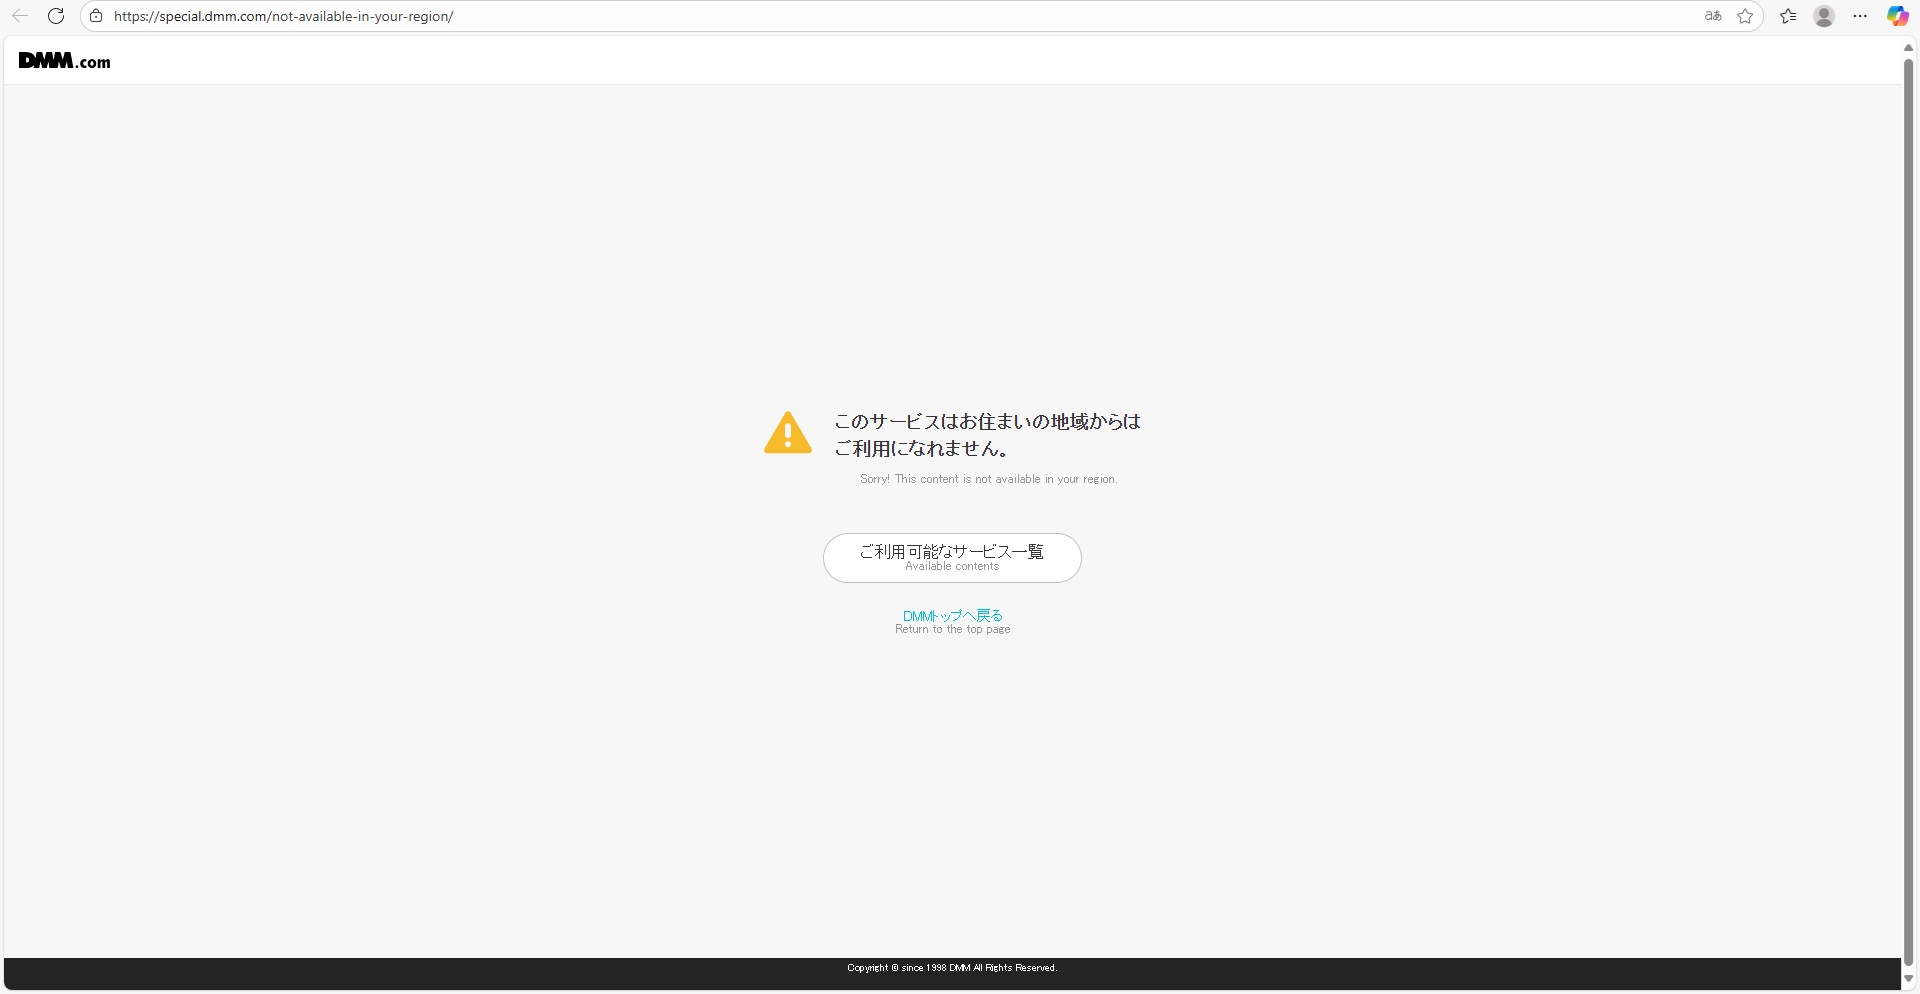Open the Favorites list panel
This screenshot has width=1920, height=994.
[x=1788, y=16]
